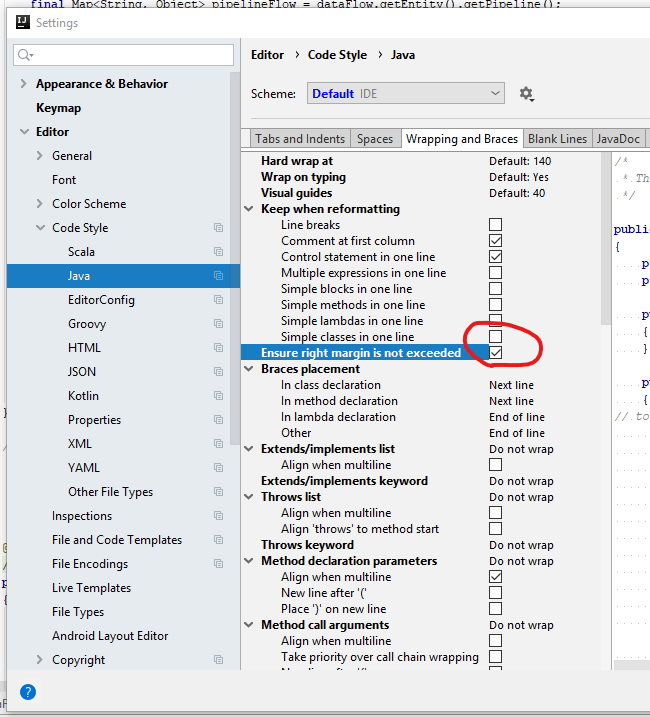Click the settings tree vertical scrollbar

click(x=235, y=259)
